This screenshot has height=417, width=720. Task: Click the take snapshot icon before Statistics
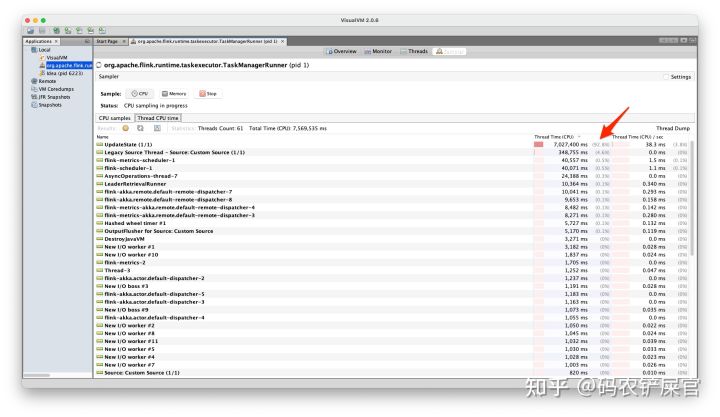click(157, 128)
